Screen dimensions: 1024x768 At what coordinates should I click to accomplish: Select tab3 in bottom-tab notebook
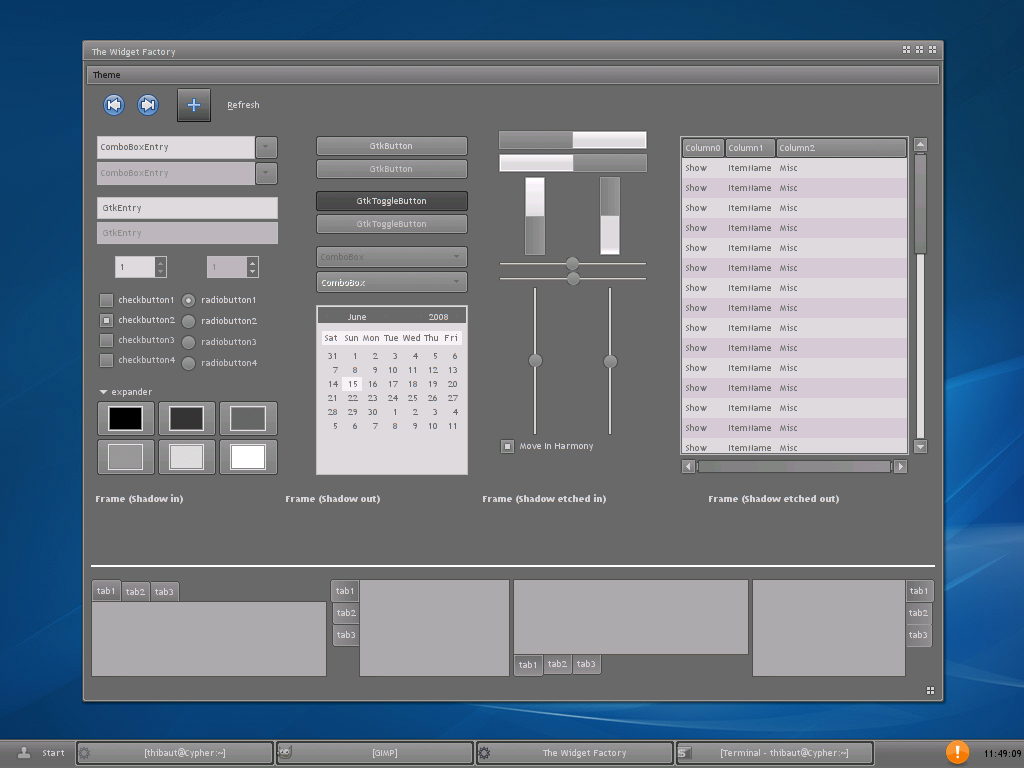coord(586,664)
